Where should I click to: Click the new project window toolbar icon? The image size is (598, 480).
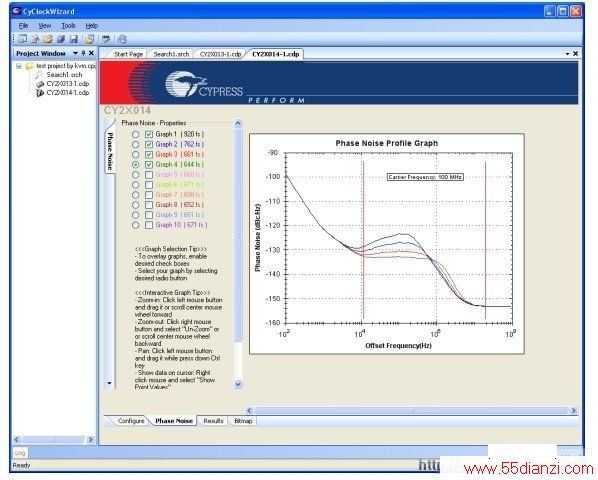tap(23, 39)
